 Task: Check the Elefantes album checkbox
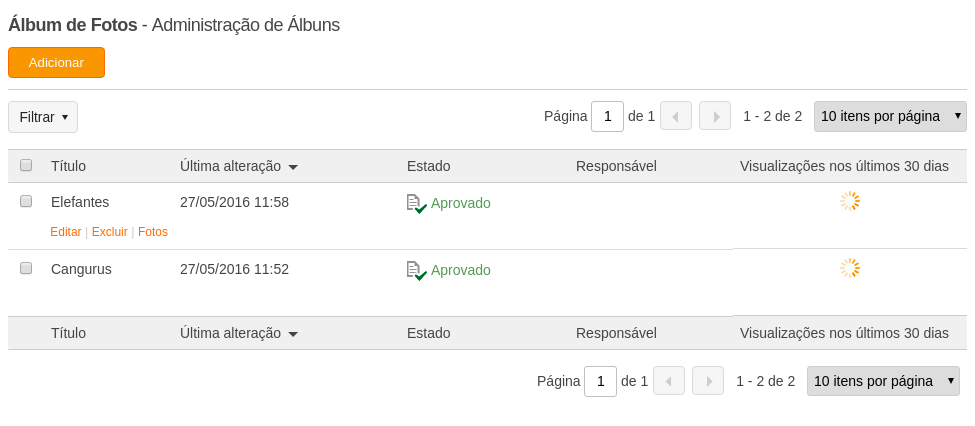(26, 201)
